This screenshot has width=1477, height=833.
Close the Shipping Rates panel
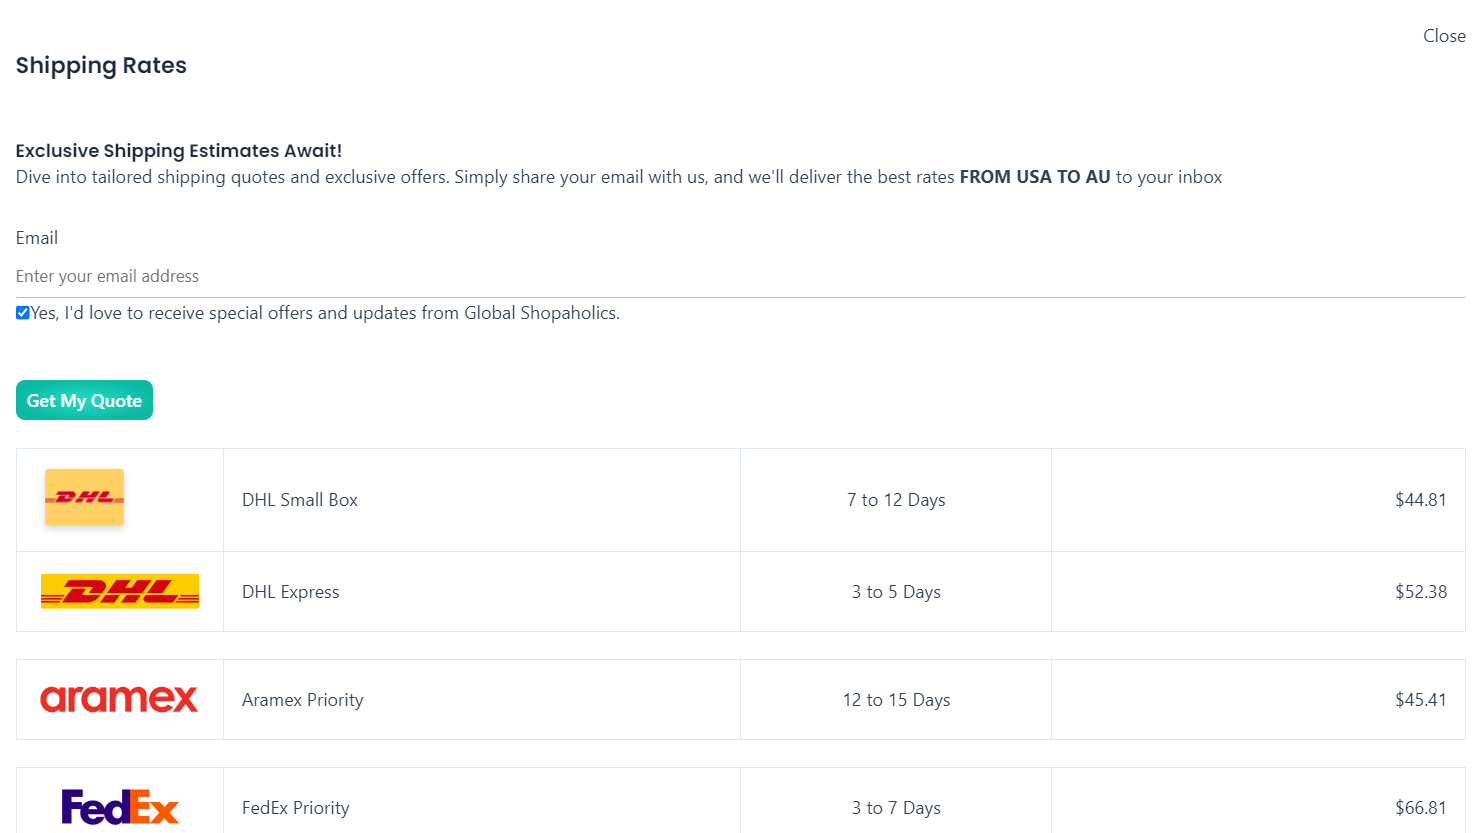1444,36
